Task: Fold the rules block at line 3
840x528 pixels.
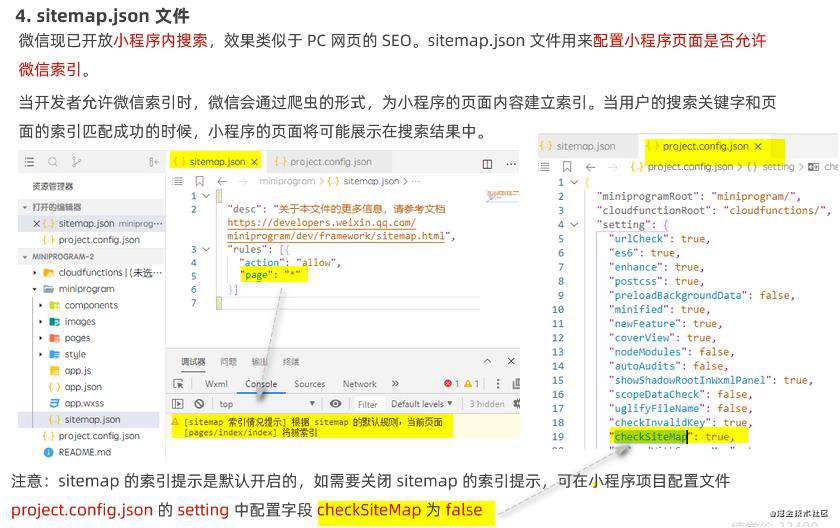Action: [x=206, y=250]
